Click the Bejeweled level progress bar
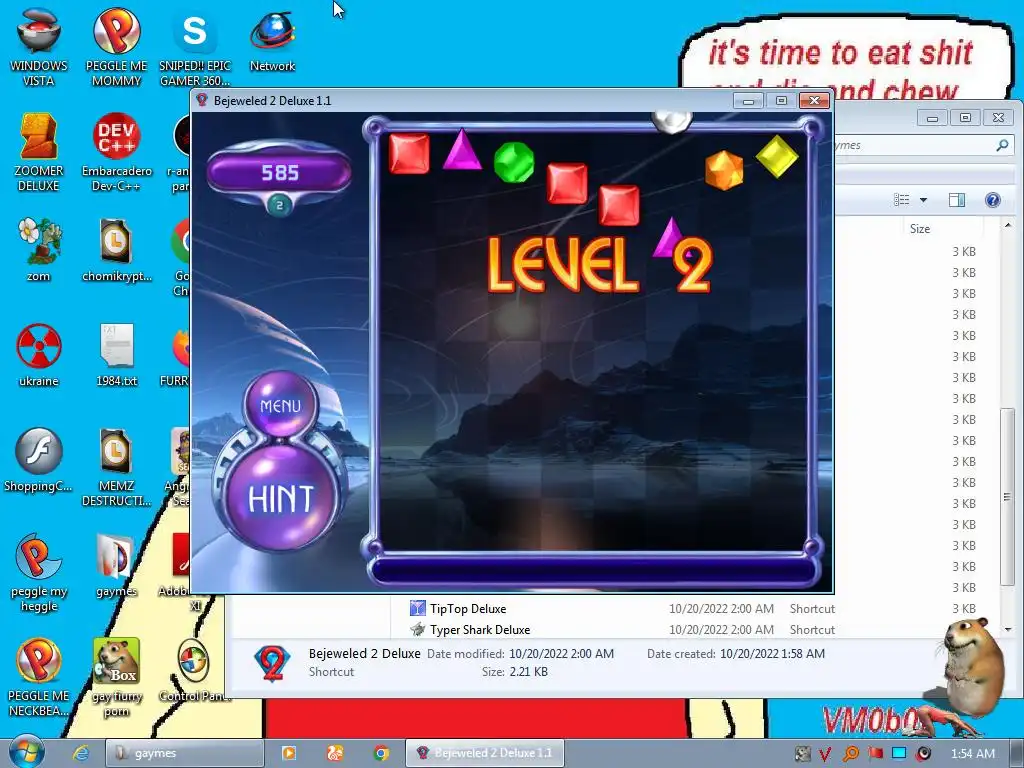Viewport: 1024px width, 768px height. point(594,570)
